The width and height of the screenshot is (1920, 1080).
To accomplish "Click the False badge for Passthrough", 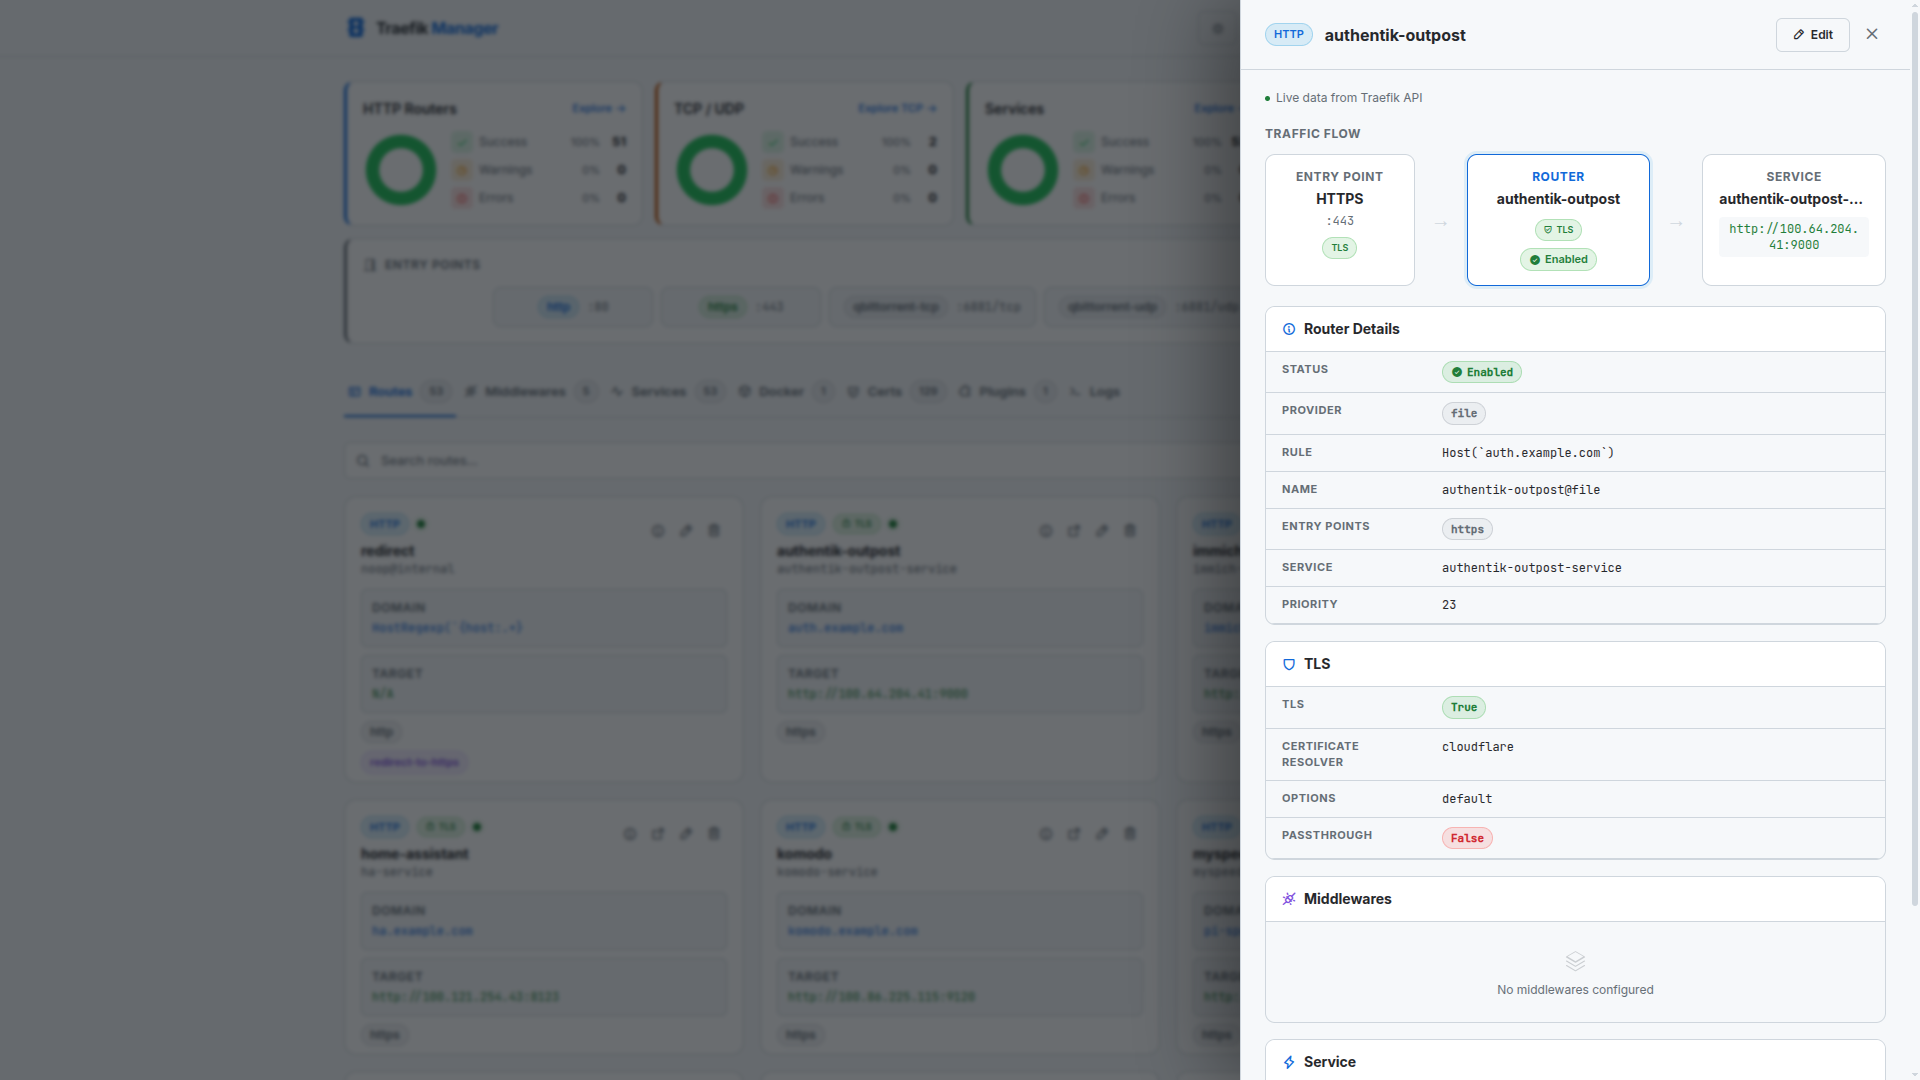I will [x=1466, y=838].
